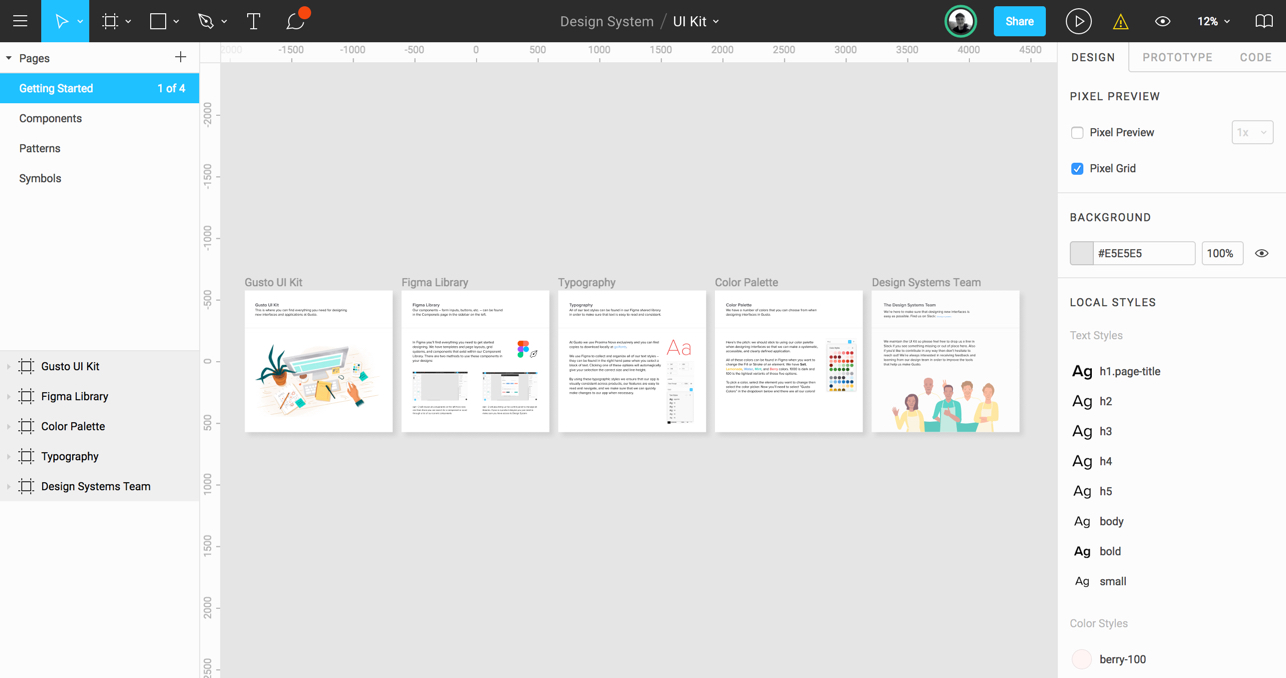
Task: Select the Rectangle shape tool
Action: (x=158, y=21)
